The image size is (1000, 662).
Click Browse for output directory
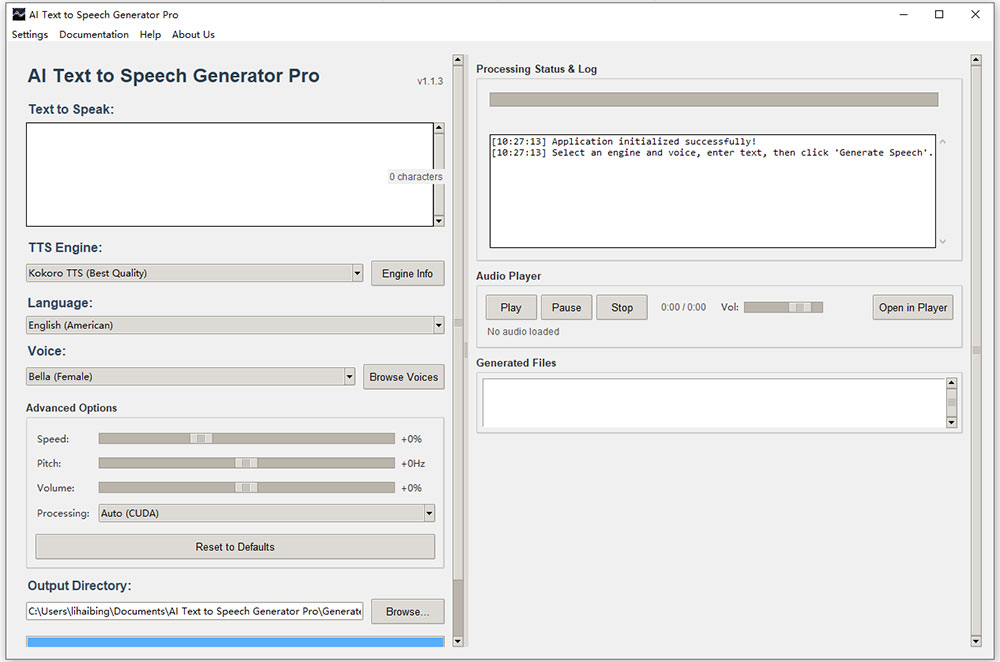(408, 612)
